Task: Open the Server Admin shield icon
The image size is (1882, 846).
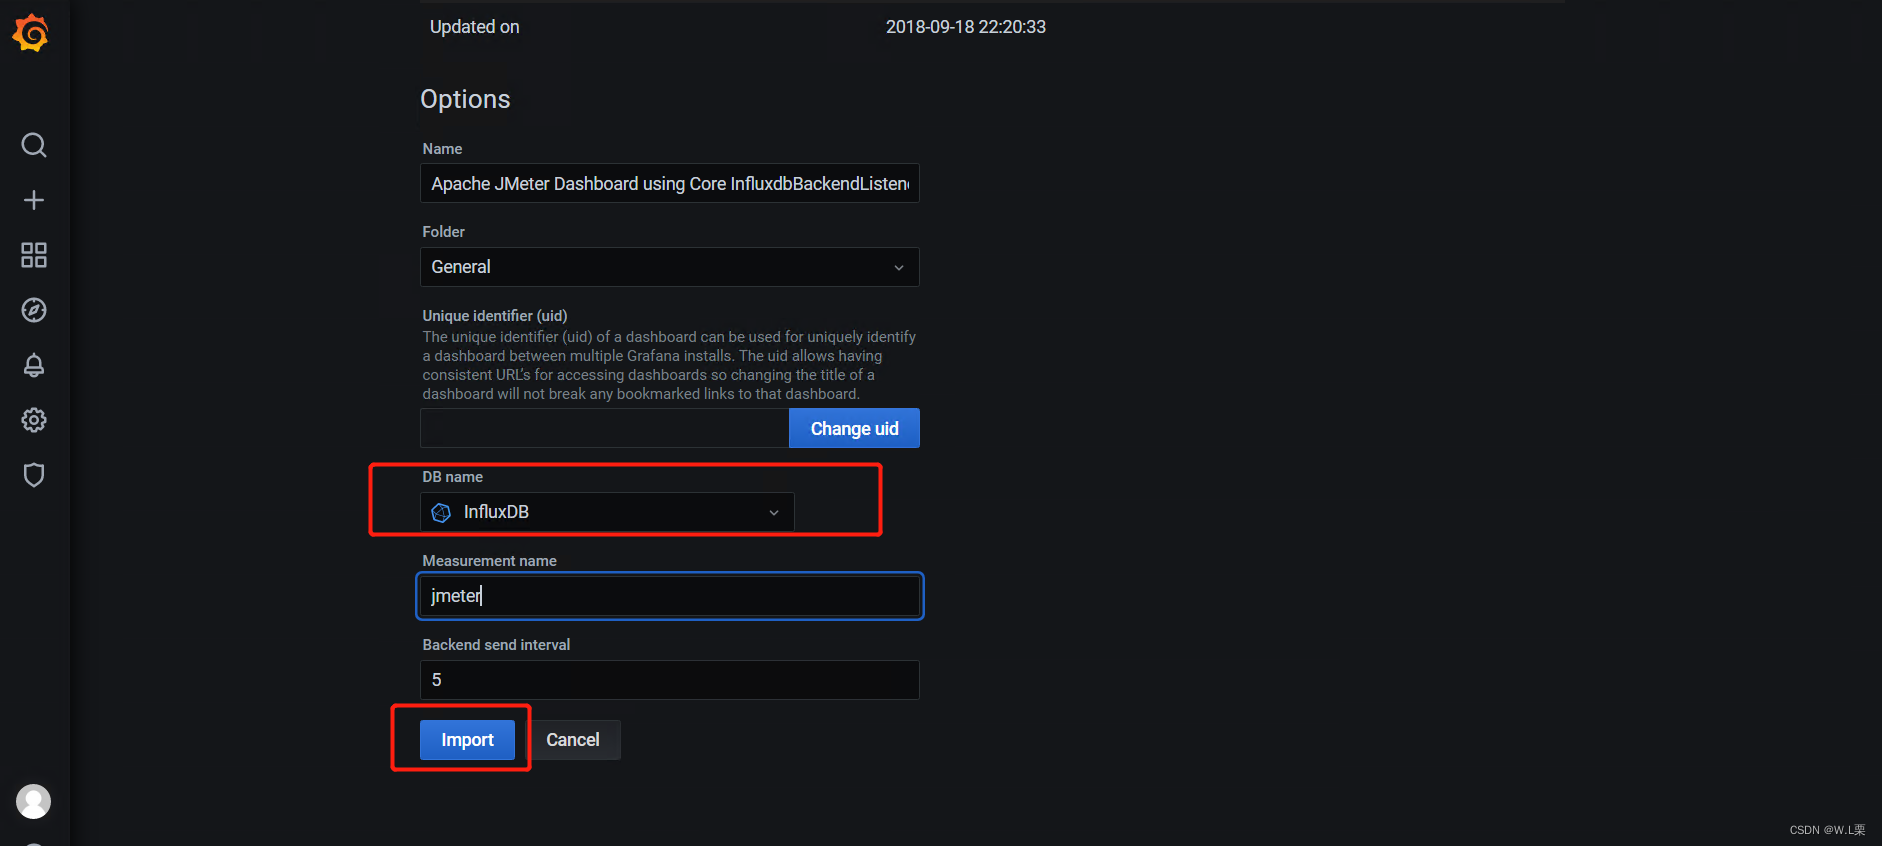Action: (34, 475)
